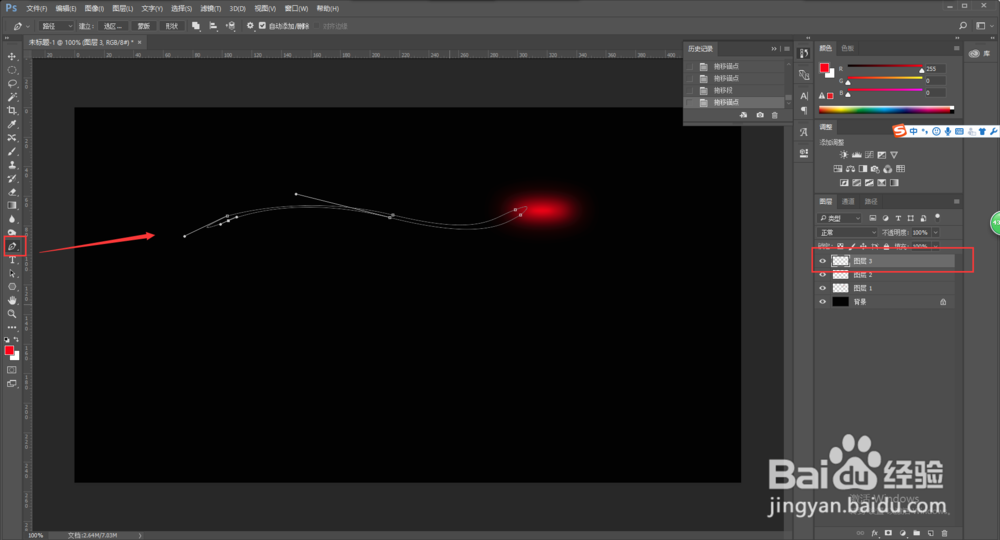Open the search icon at top right
Viewport: 1000px width, 540px height.
963,26
